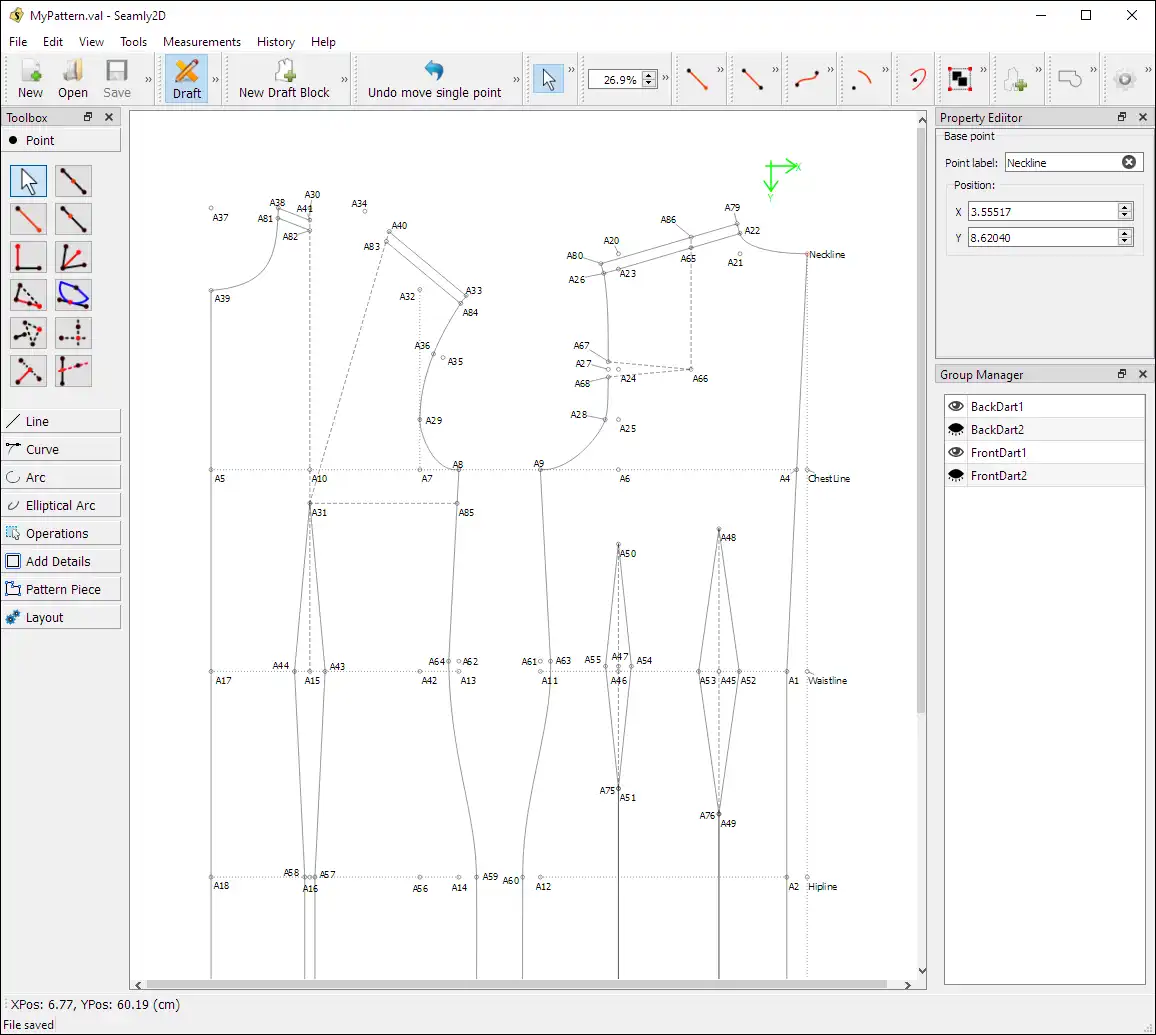Activate Draft mode from the toolbar
Screen dimensions: 1156x1035
click(x=186, y=78)
